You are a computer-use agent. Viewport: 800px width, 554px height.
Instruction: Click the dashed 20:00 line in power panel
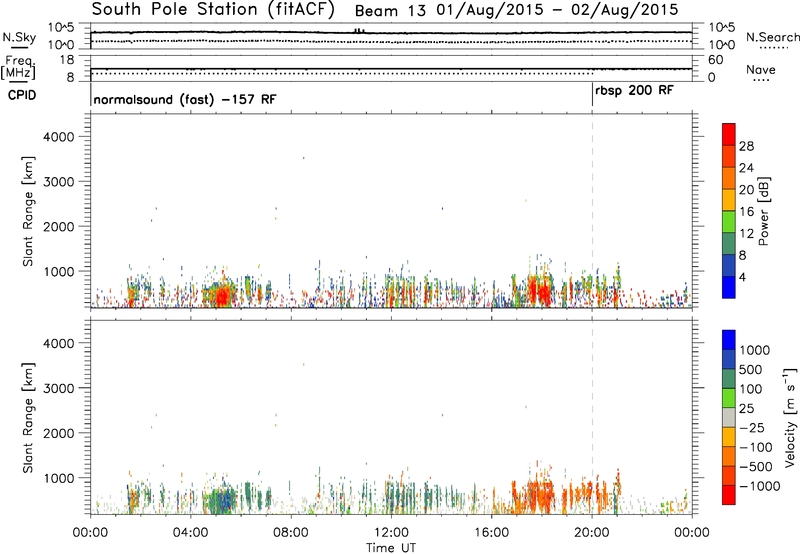(x=592, y=211)
